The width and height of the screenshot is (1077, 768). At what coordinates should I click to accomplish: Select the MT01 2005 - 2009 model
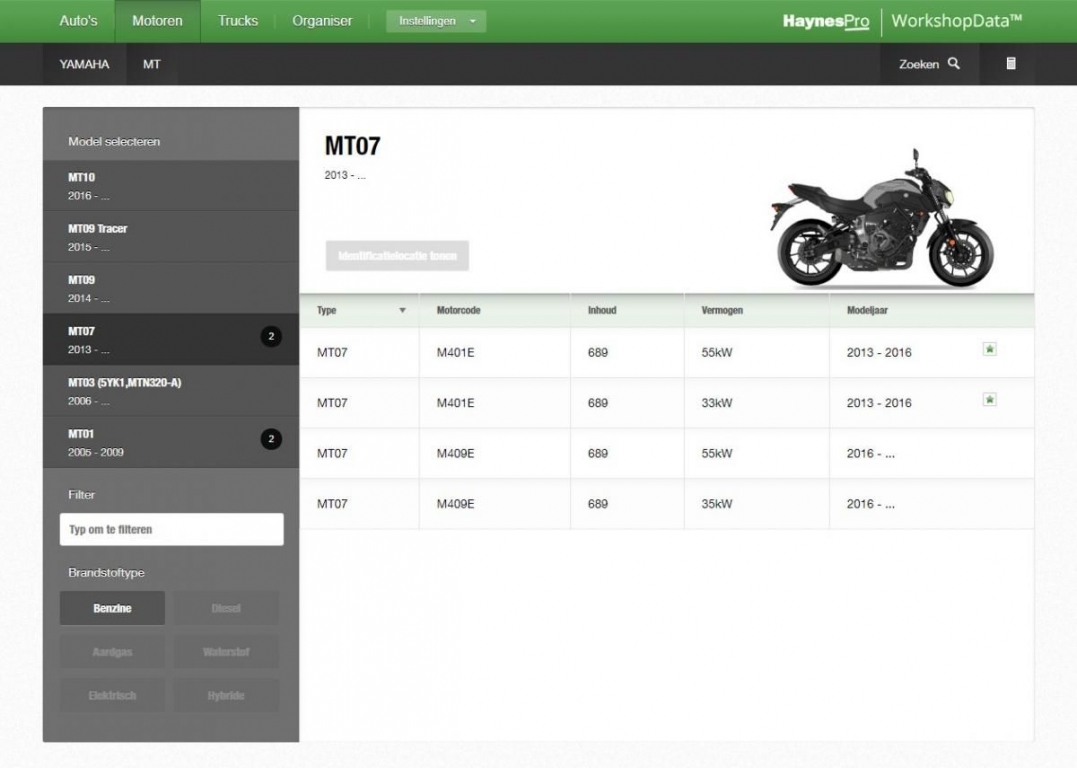coord(171,442)
